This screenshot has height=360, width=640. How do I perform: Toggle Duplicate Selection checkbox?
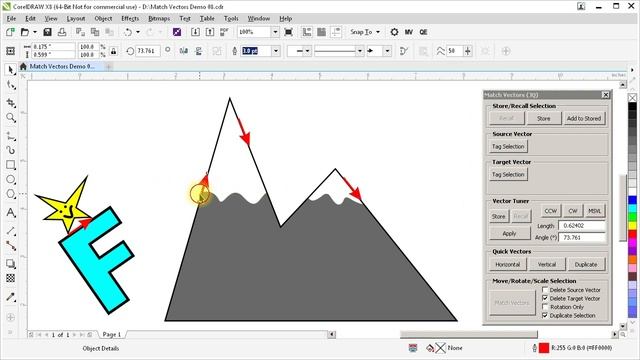(x=545, y=316)
